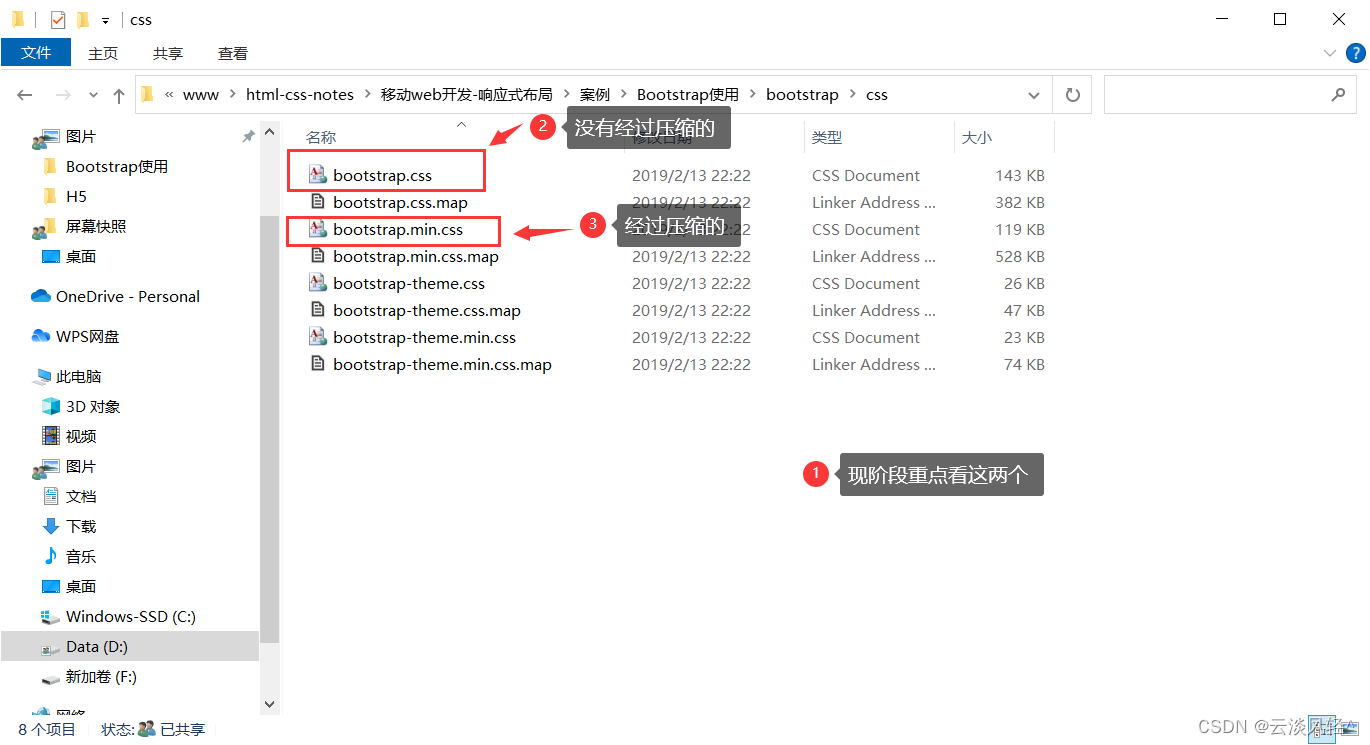
Task: Select the bootstrap-theme.min.css file icon
Action: pos(317,337)
